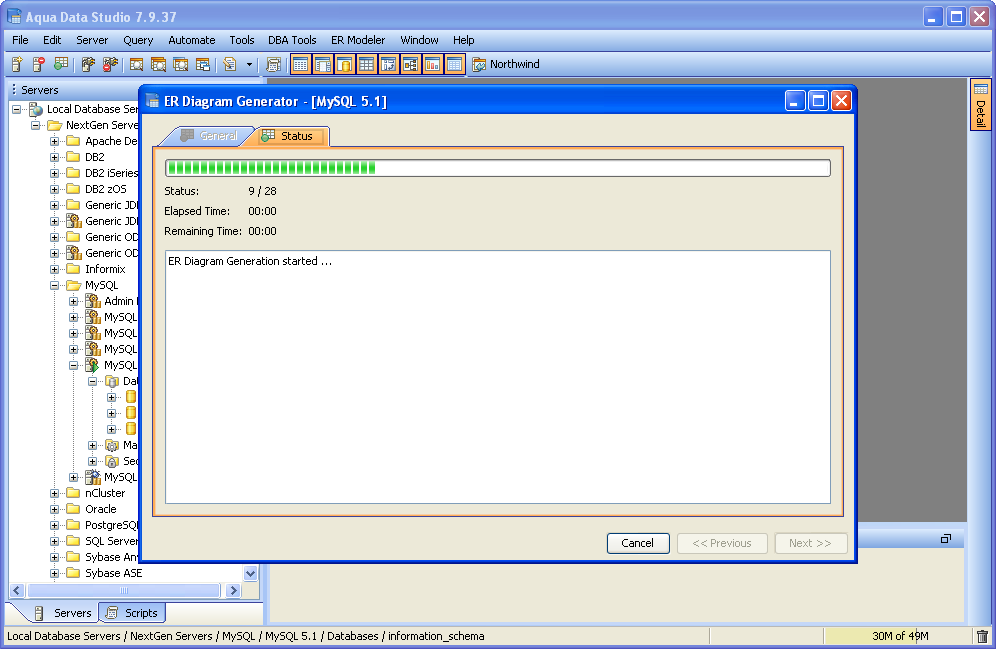
Task: Expand the DB2 folder node
Action: 55,157
